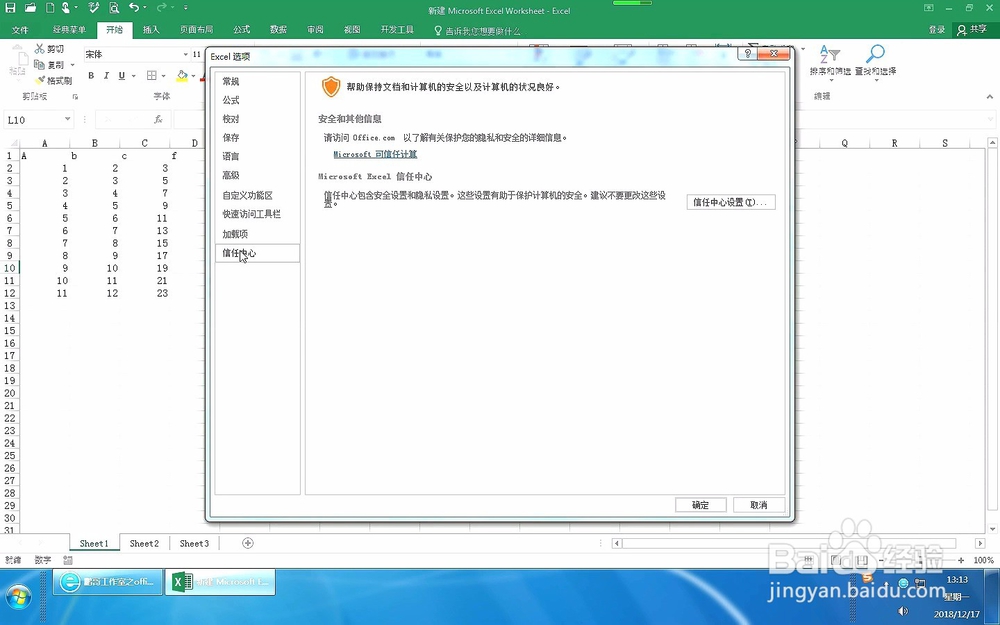Select Language (语言) in Excel Options
Viewport: 1000px width, 625px height.
[257, 156]
